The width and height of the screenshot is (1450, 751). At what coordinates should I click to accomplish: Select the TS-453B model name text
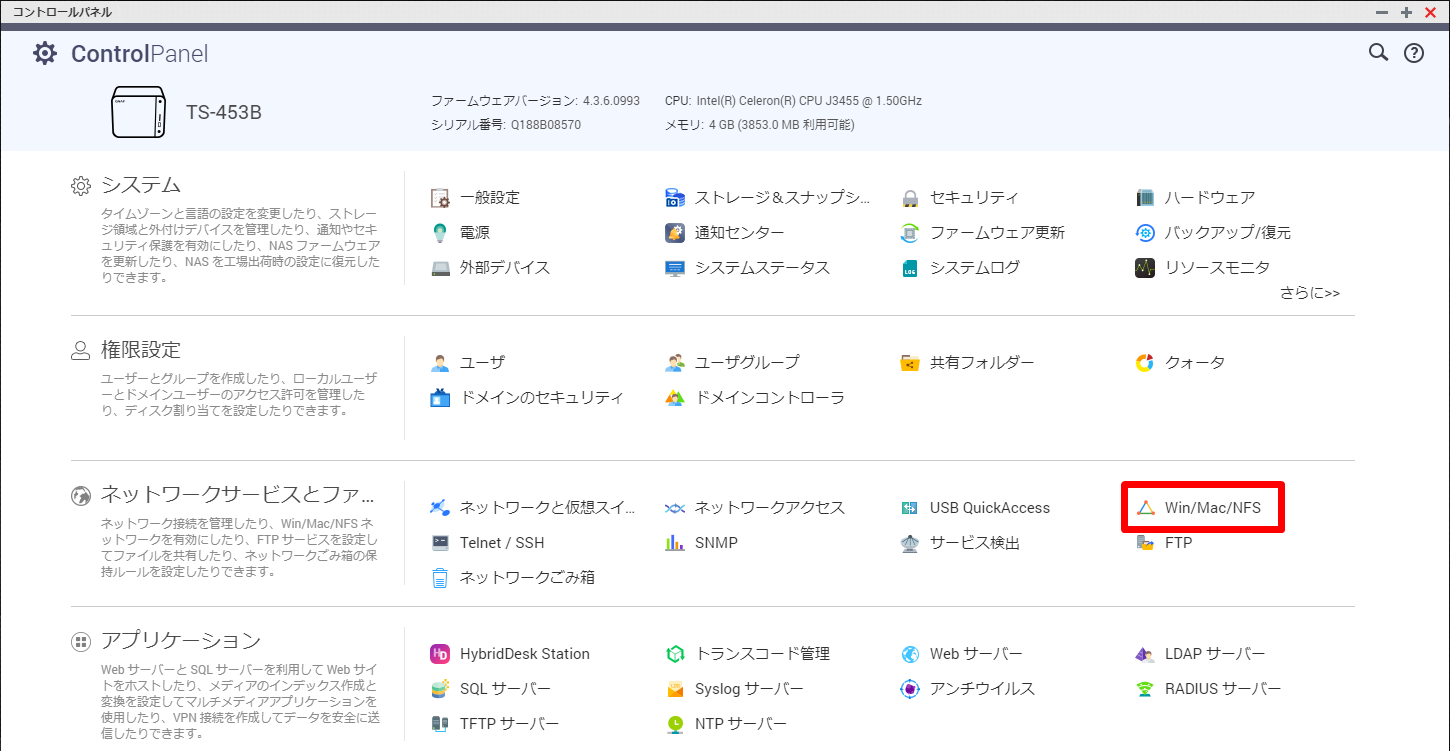(224, 112)
